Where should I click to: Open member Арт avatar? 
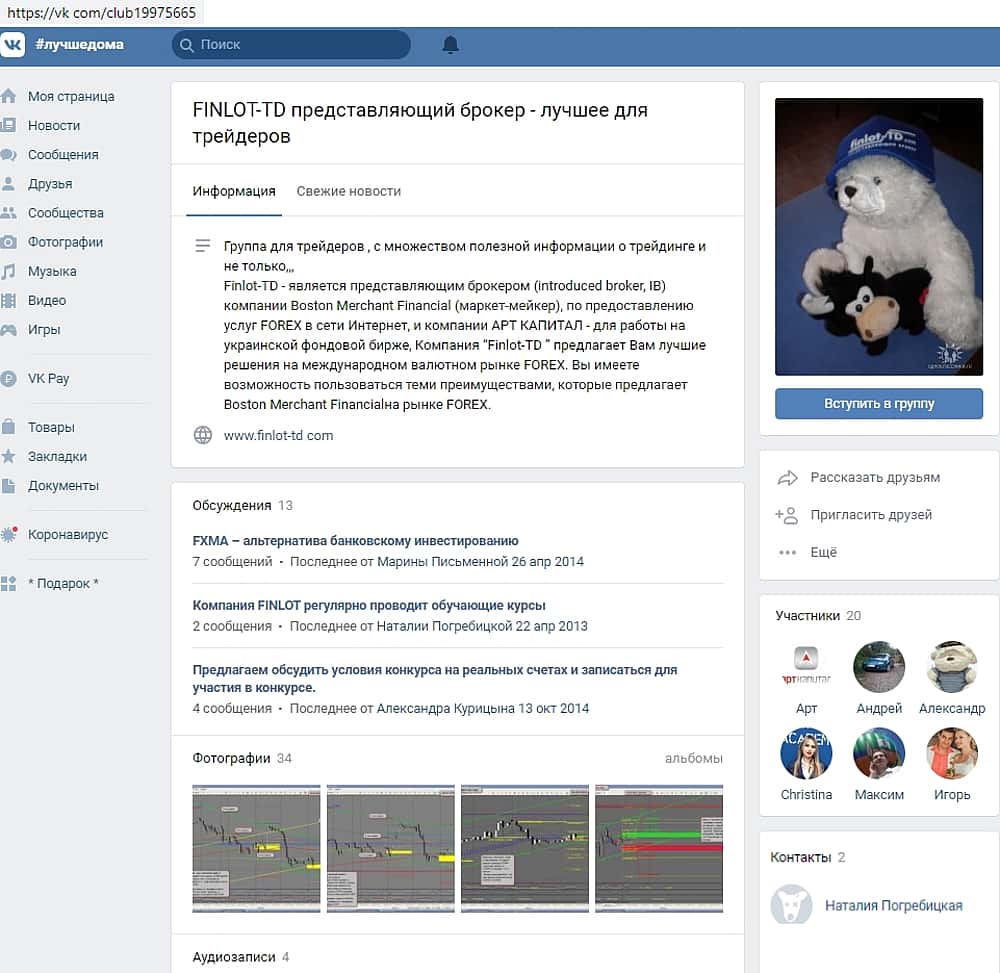806,667
